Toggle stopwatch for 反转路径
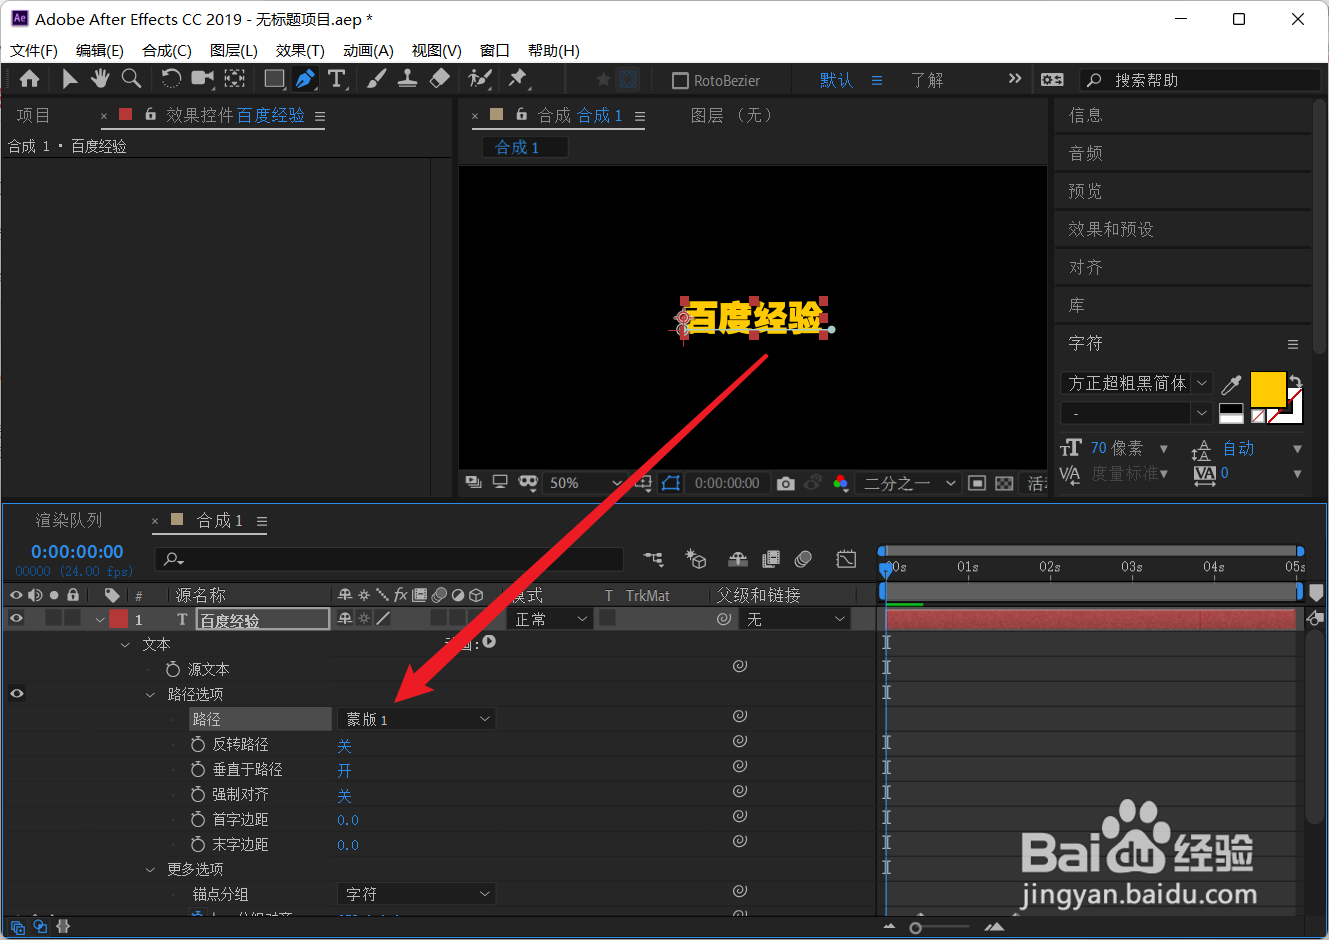1329x940 pixels. pyautogui.click(x=198, y=744)
